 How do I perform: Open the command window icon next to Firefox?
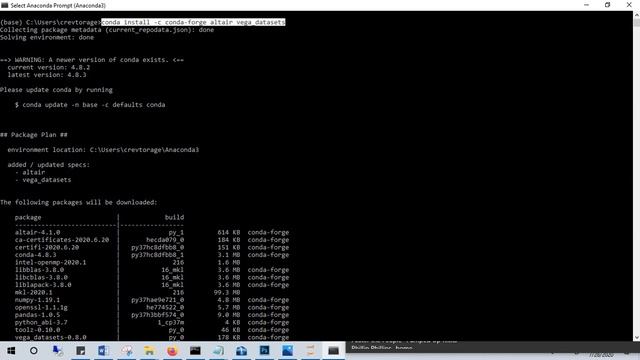coord(195,351)
